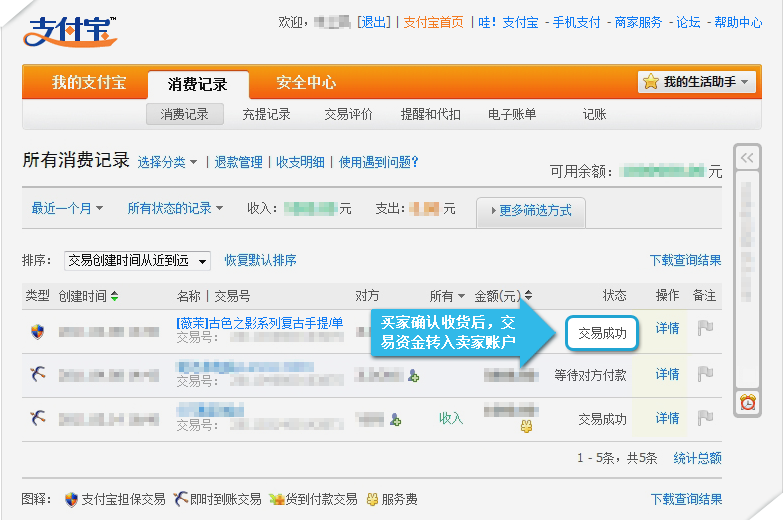
Task: Sort by 金额(元) using the column arrow icon
Action: coord(528,296)
